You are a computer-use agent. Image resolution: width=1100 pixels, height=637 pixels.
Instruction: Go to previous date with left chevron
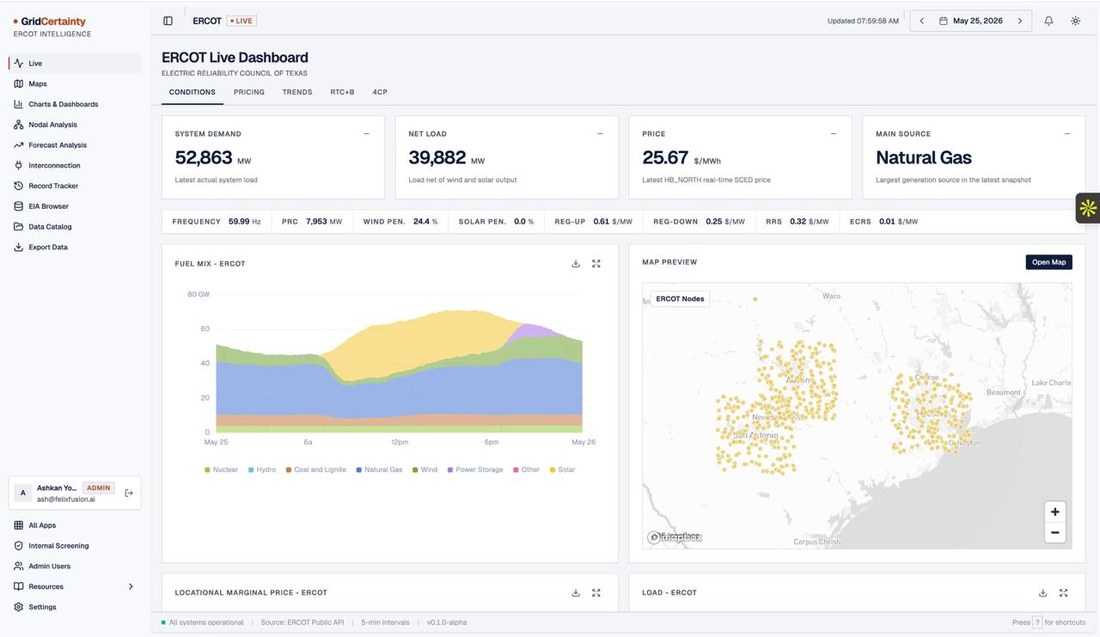point(922,21)
